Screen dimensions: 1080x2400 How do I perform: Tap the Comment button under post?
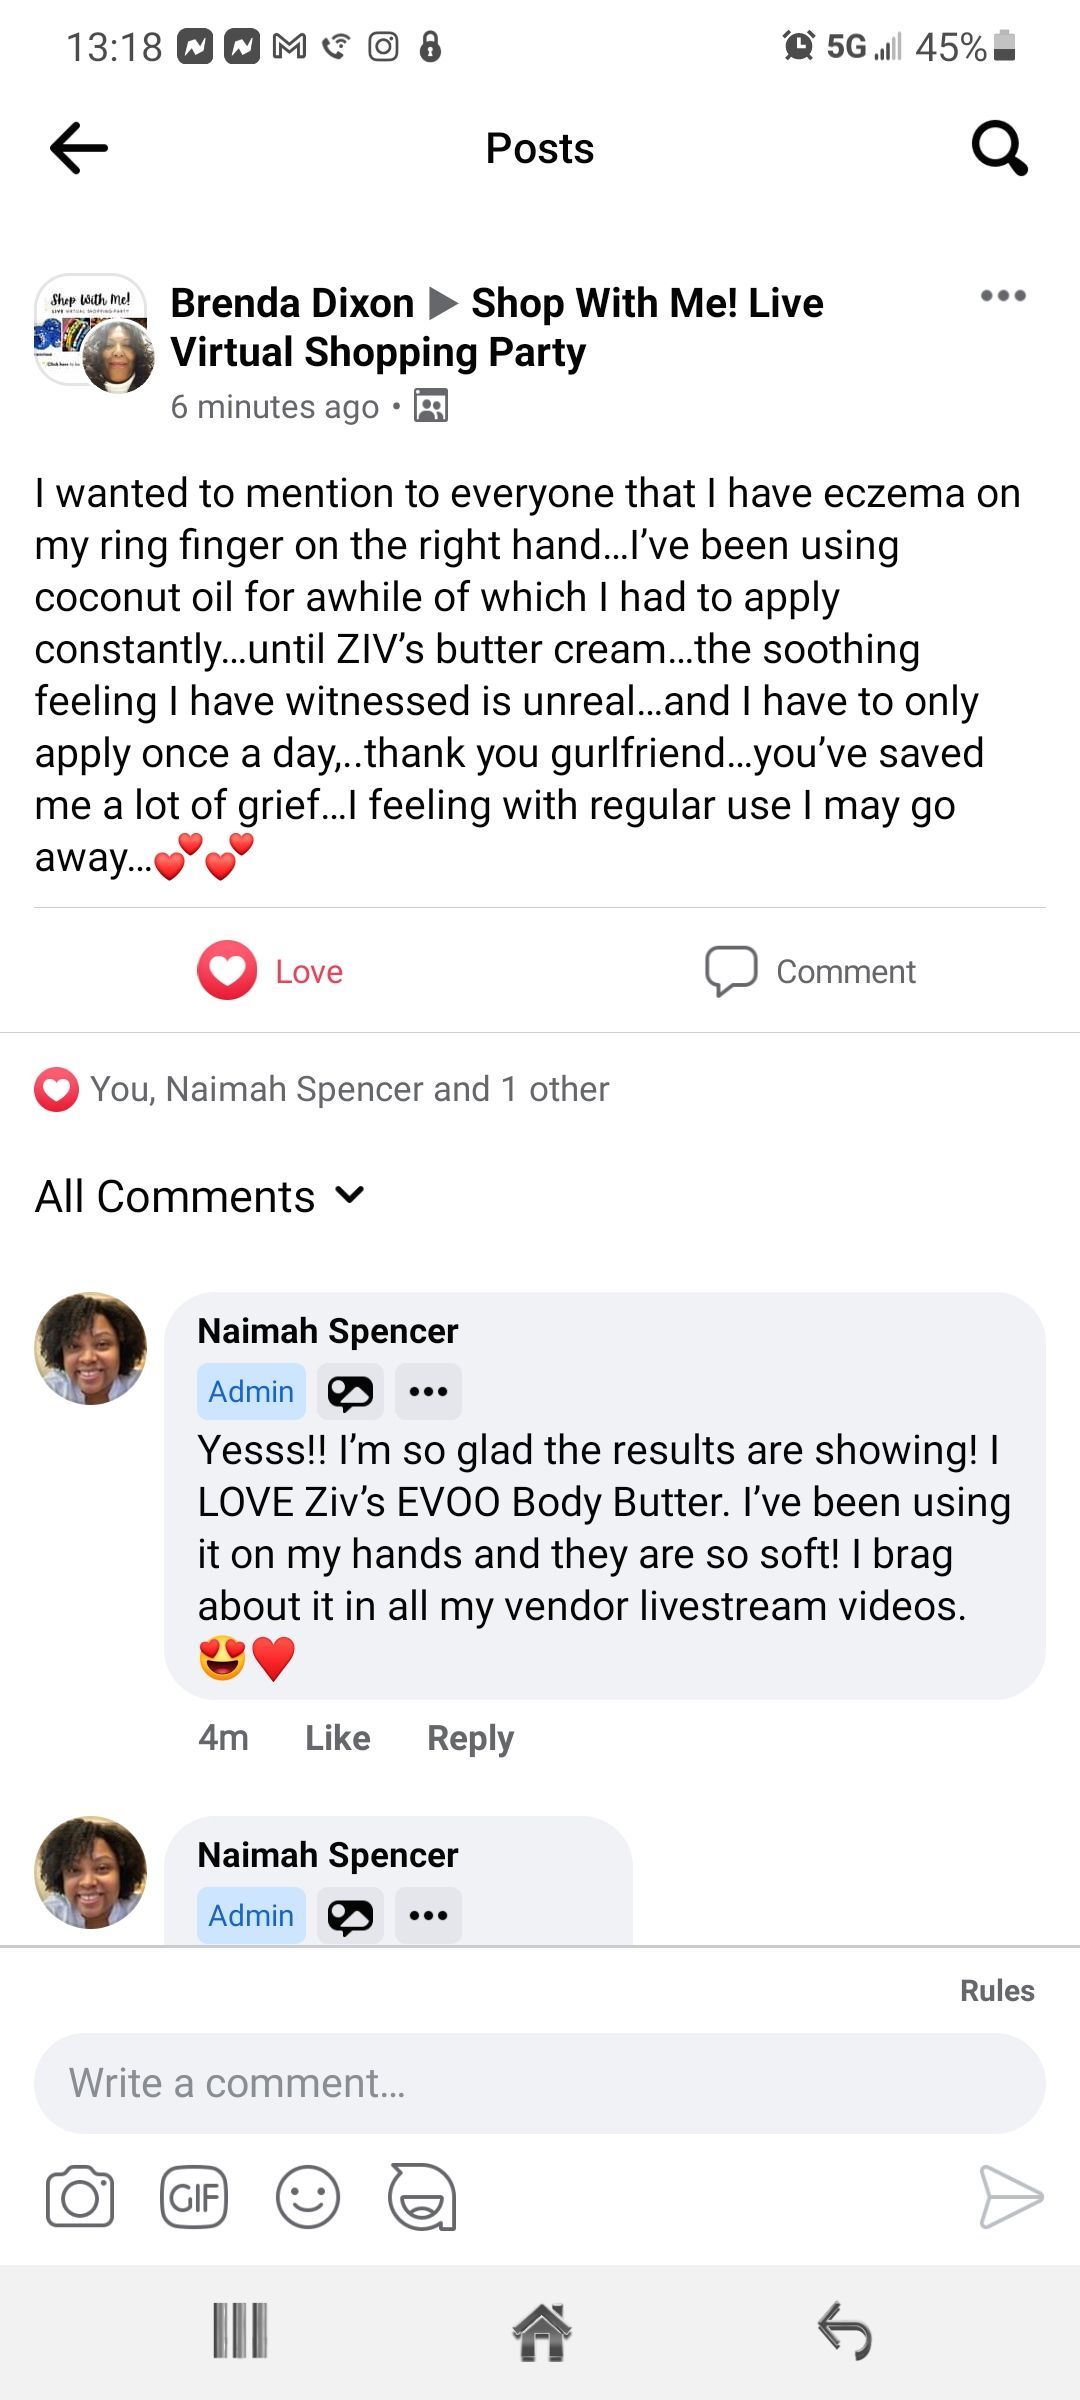coord(810,971)
